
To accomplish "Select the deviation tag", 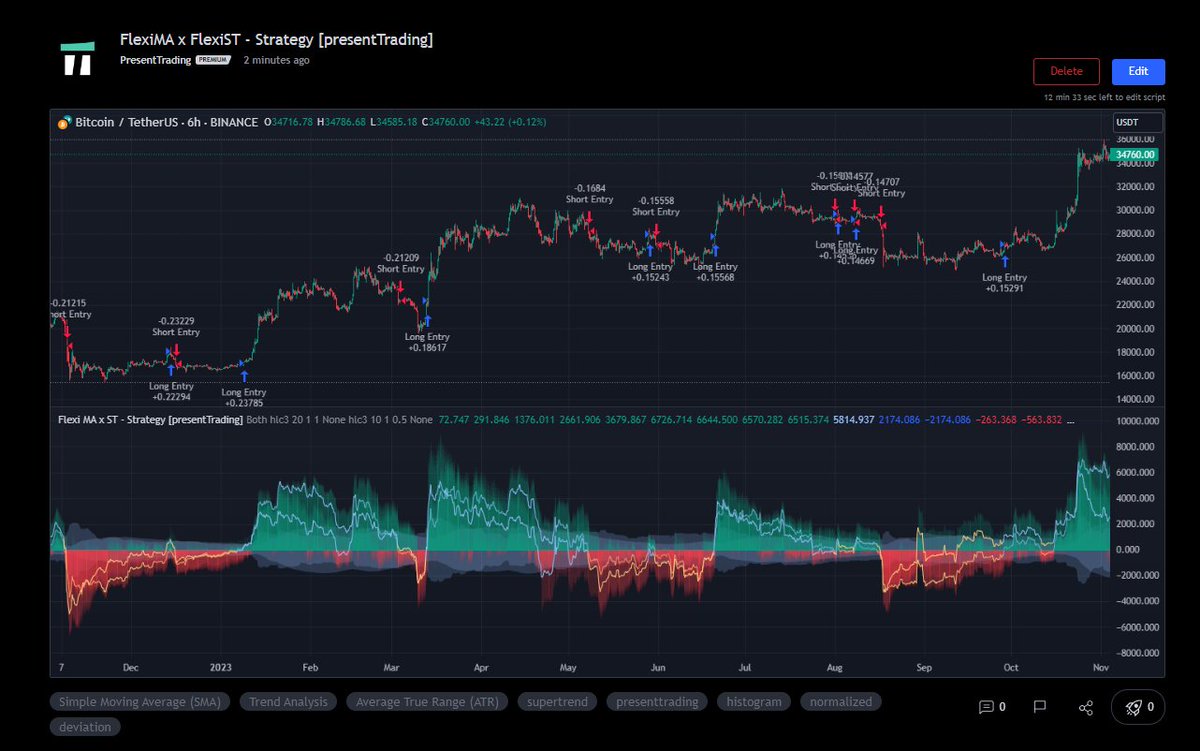I will pyautogui.click(x=85, y=727).
